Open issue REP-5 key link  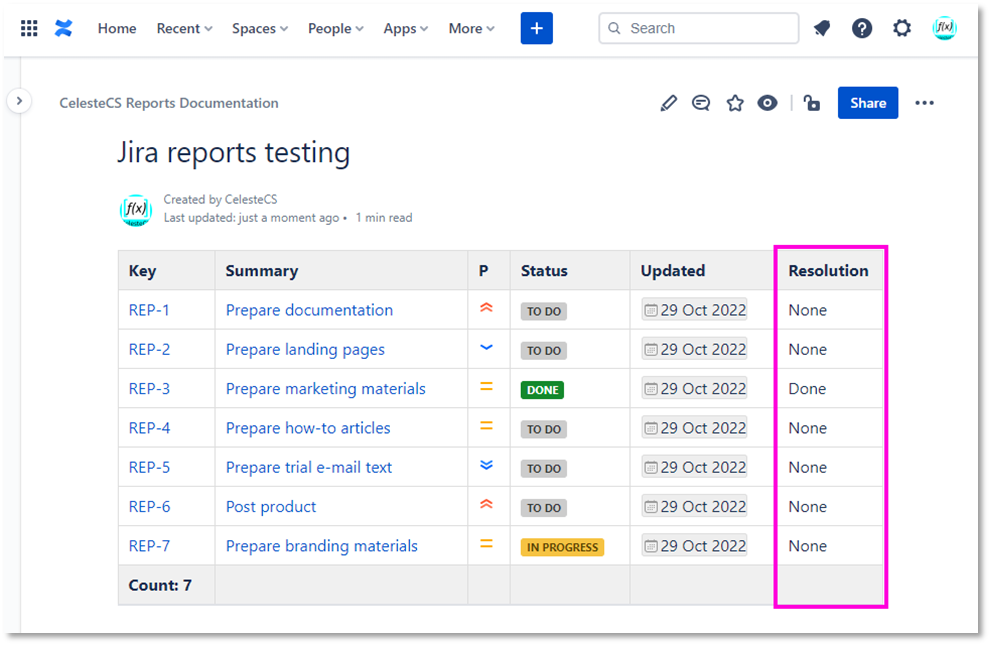click(x=149, y=467)
